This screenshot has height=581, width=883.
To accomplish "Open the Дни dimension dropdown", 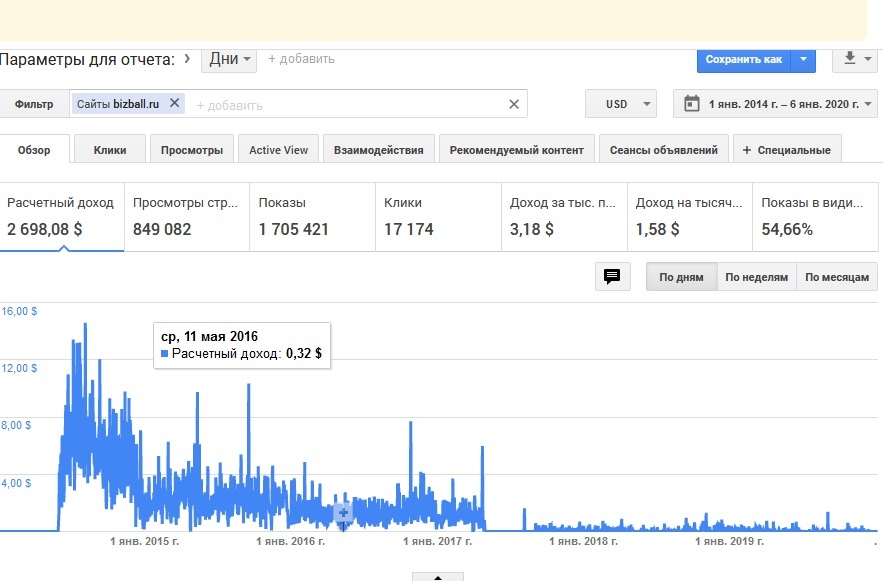I will pos(229,59).
